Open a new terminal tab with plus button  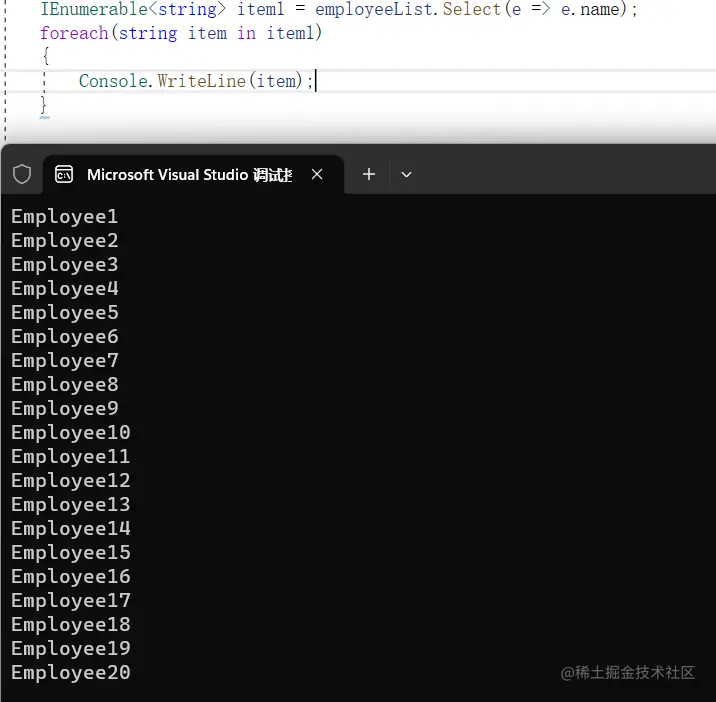pyautogui.click(x=369, y=174)
